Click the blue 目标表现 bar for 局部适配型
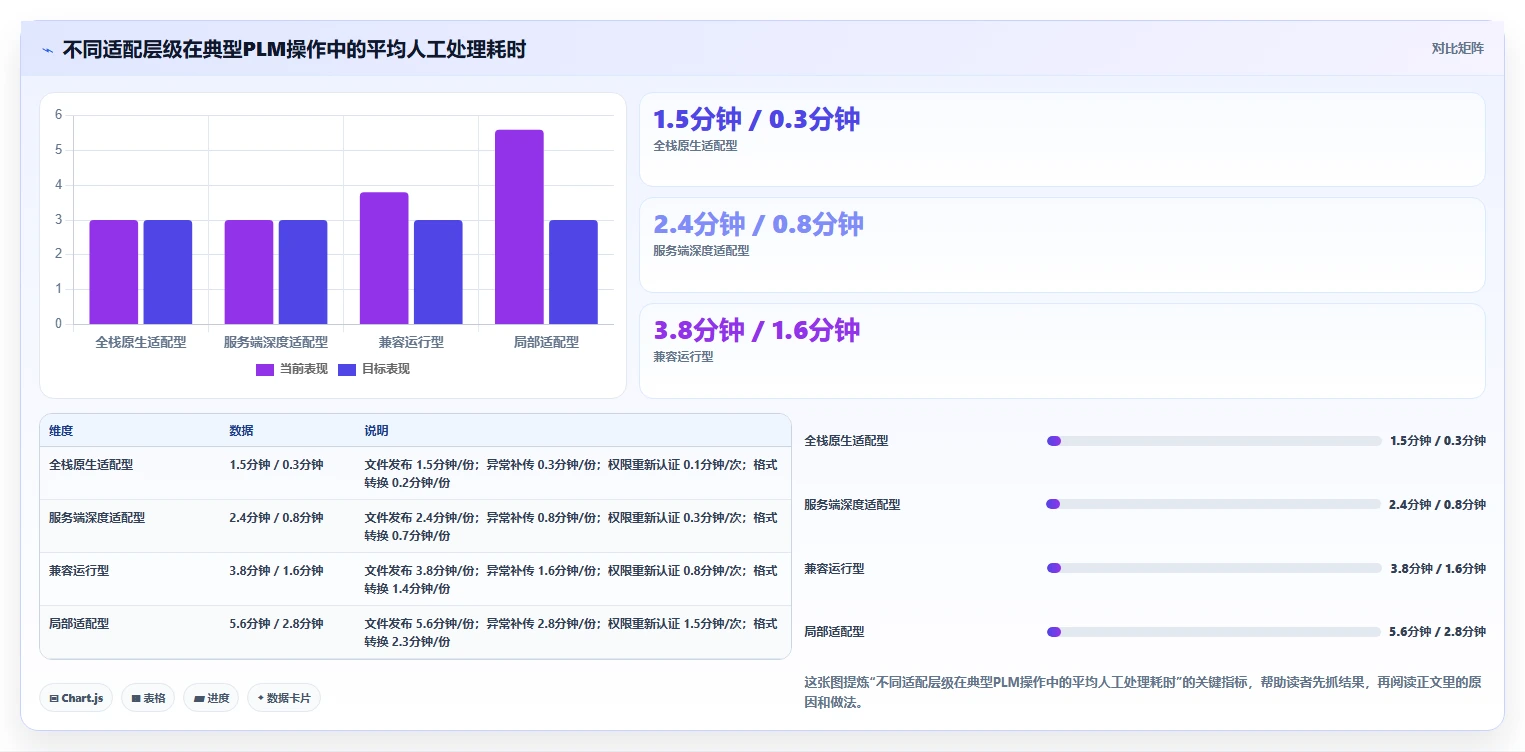1525x752 pixels. pyautogui.click(x=573, y=272)
